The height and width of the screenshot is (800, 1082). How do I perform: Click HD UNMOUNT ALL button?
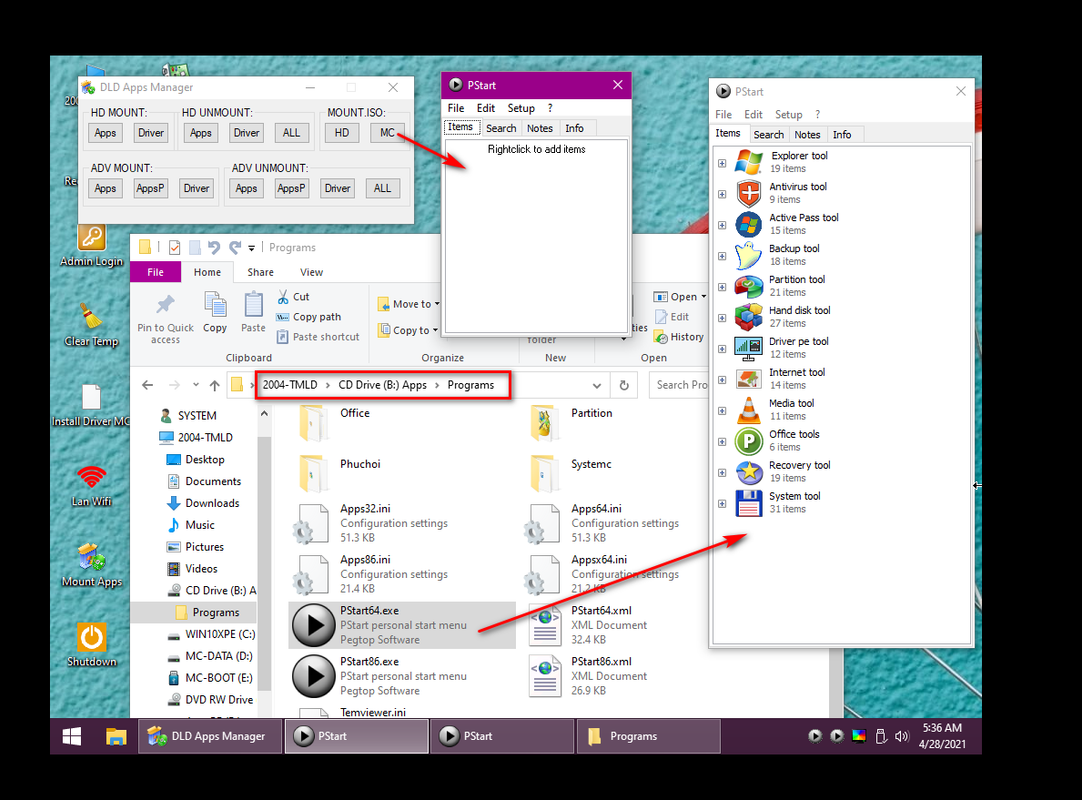point(292,133)
